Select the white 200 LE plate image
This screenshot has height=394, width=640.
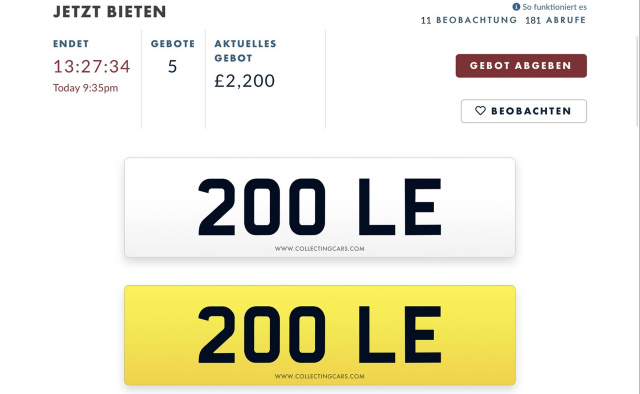(x=320, y=207)
